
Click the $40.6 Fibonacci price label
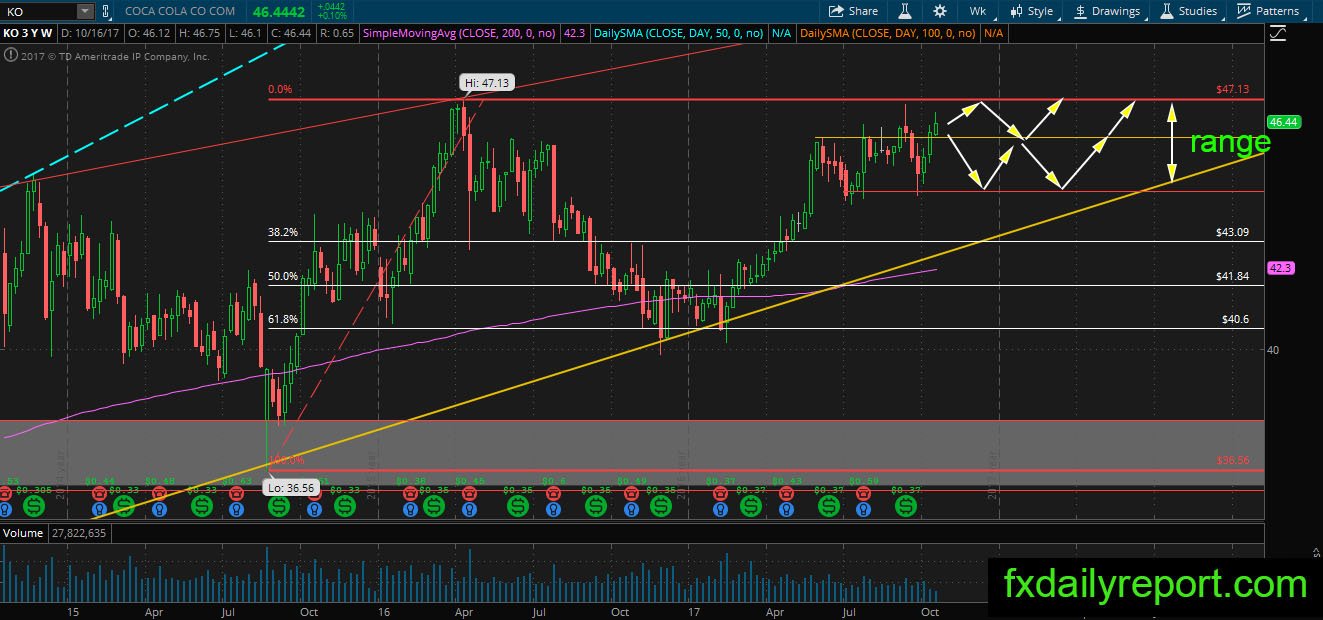1236,319
